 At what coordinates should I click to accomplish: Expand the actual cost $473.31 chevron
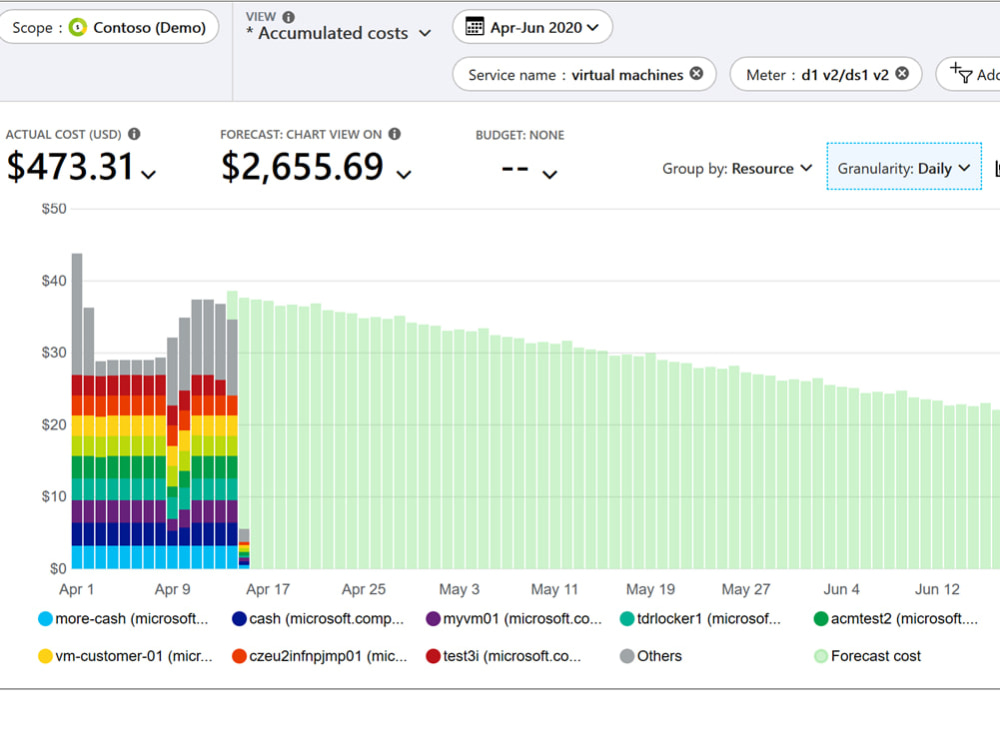pyautogui.click(x=150, y=173)
